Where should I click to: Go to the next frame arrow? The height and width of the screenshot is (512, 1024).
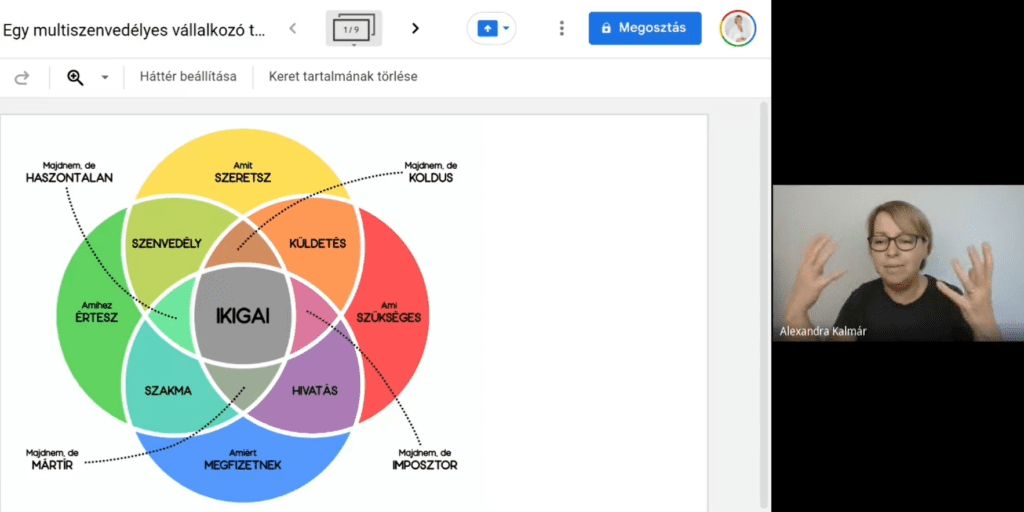tap(415, 28)
